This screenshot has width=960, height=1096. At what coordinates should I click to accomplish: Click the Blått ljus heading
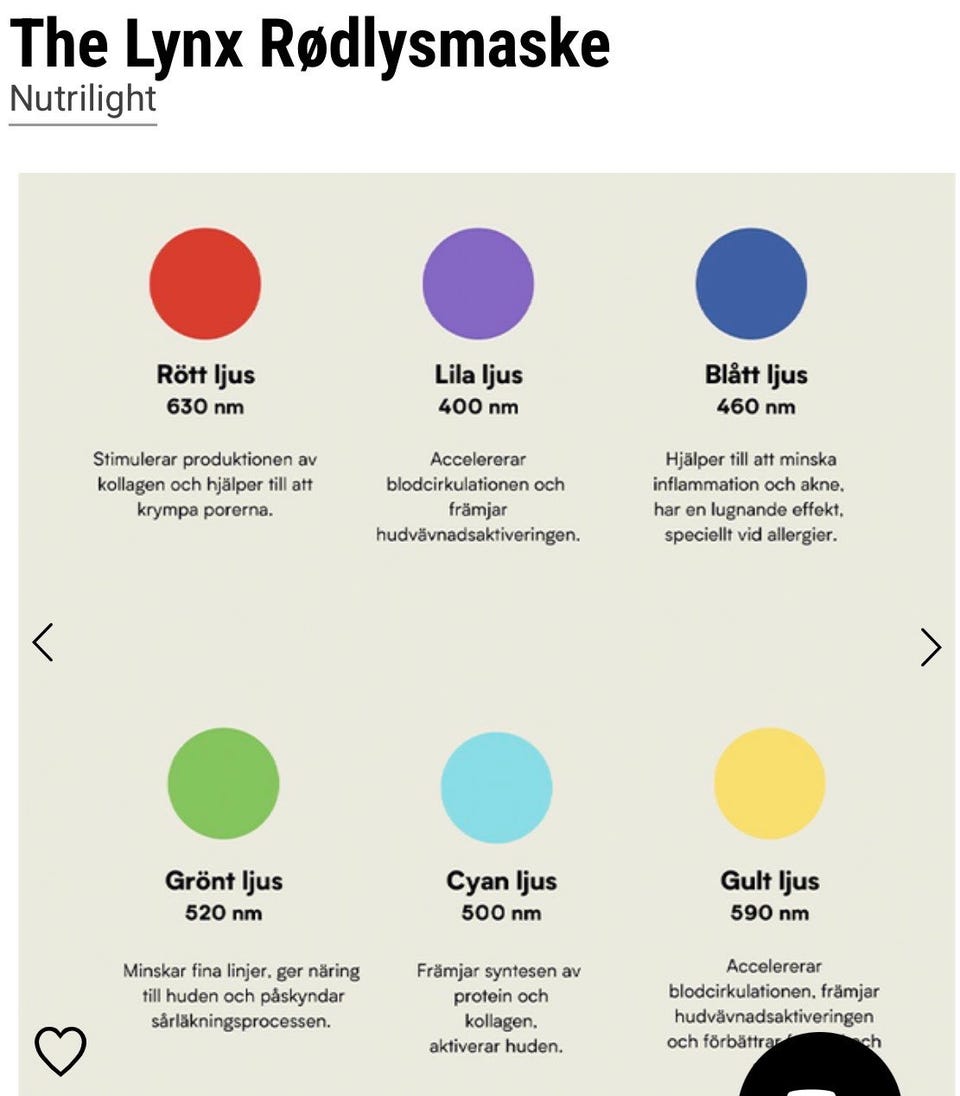pos(755,375)
